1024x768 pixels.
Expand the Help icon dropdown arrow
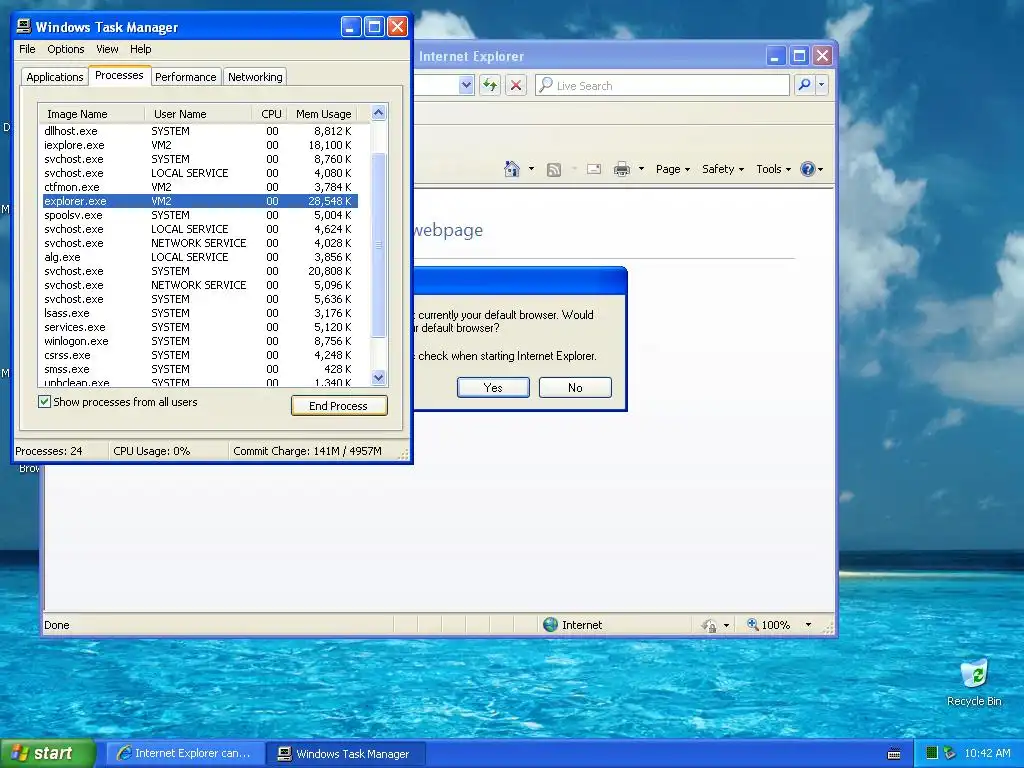tap(820, 169)
